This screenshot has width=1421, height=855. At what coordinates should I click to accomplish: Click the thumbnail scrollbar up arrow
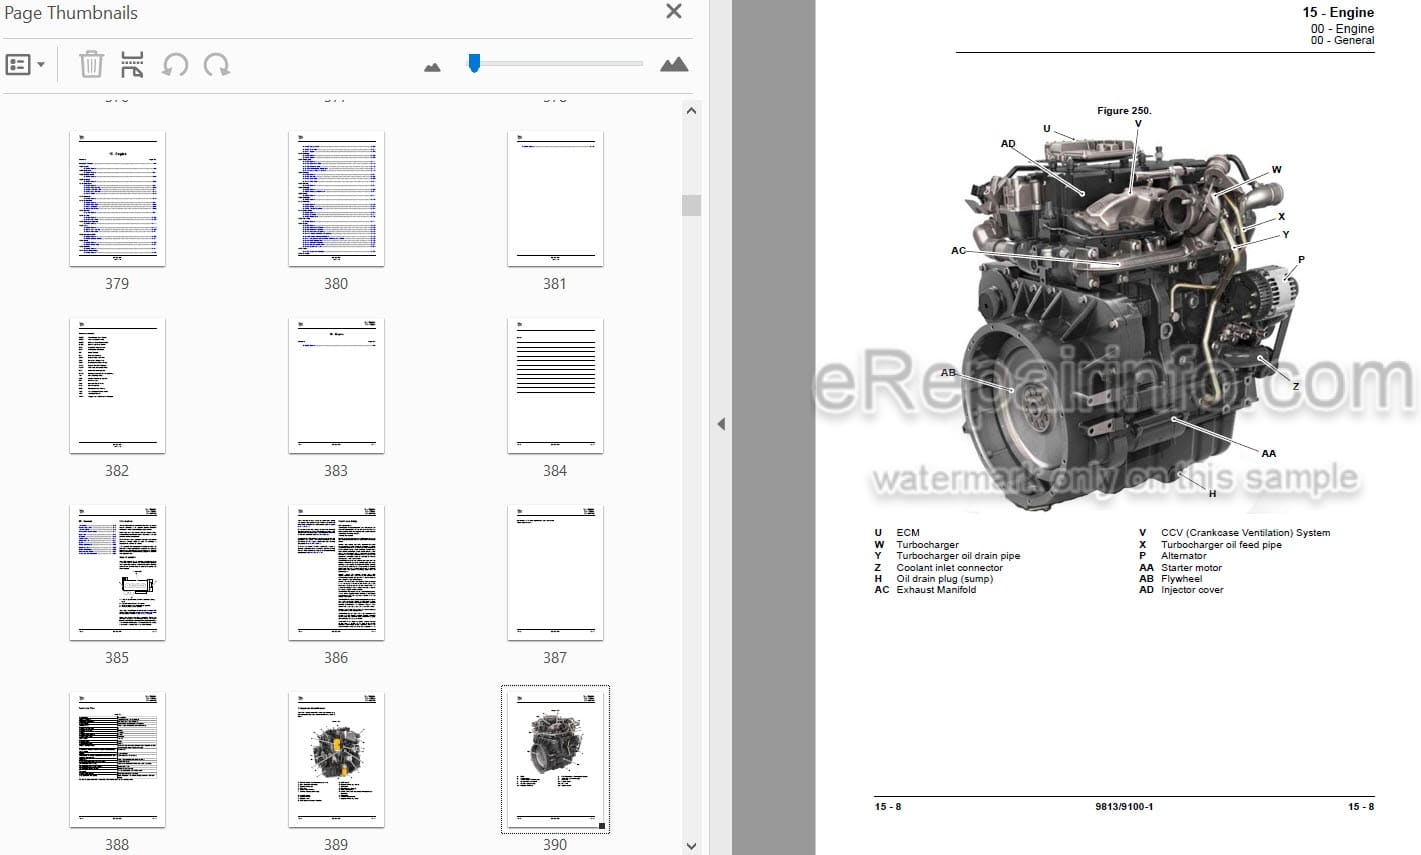point(691,110)
